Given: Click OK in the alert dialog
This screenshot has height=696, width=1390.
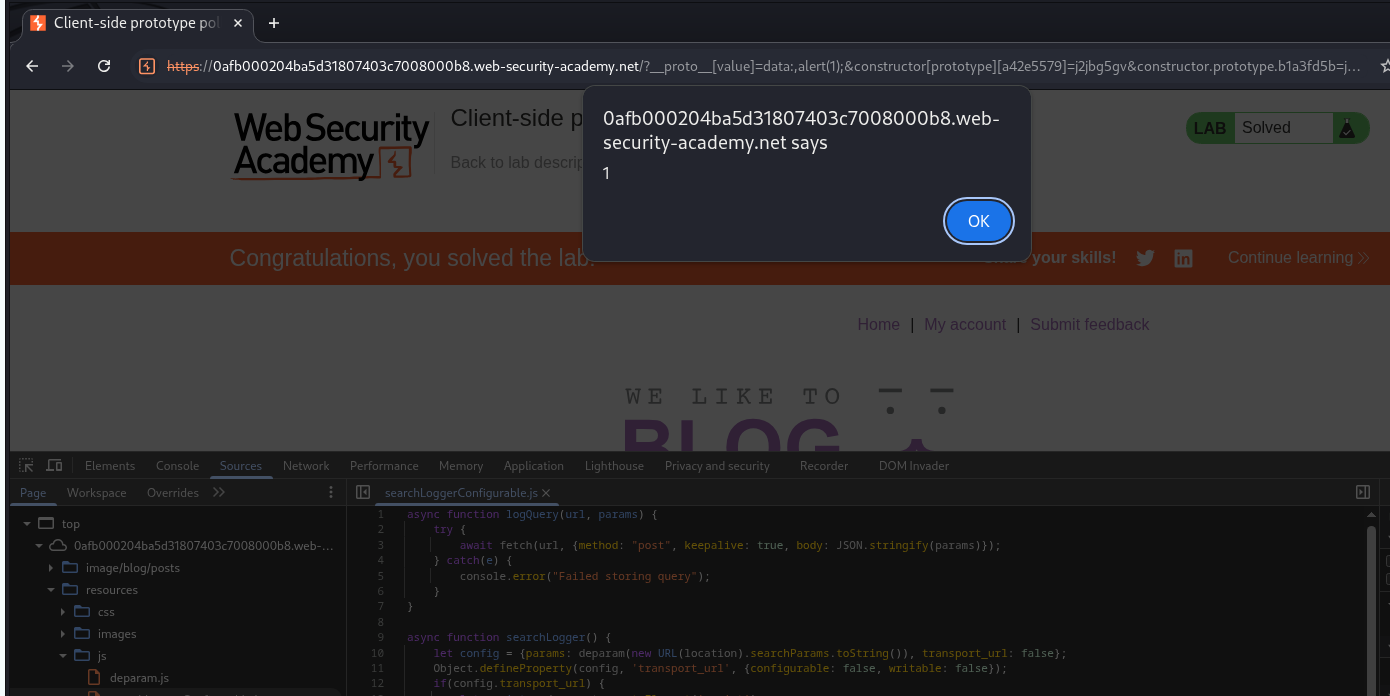Looking at the screenshot, I should (x=978, y=221).
